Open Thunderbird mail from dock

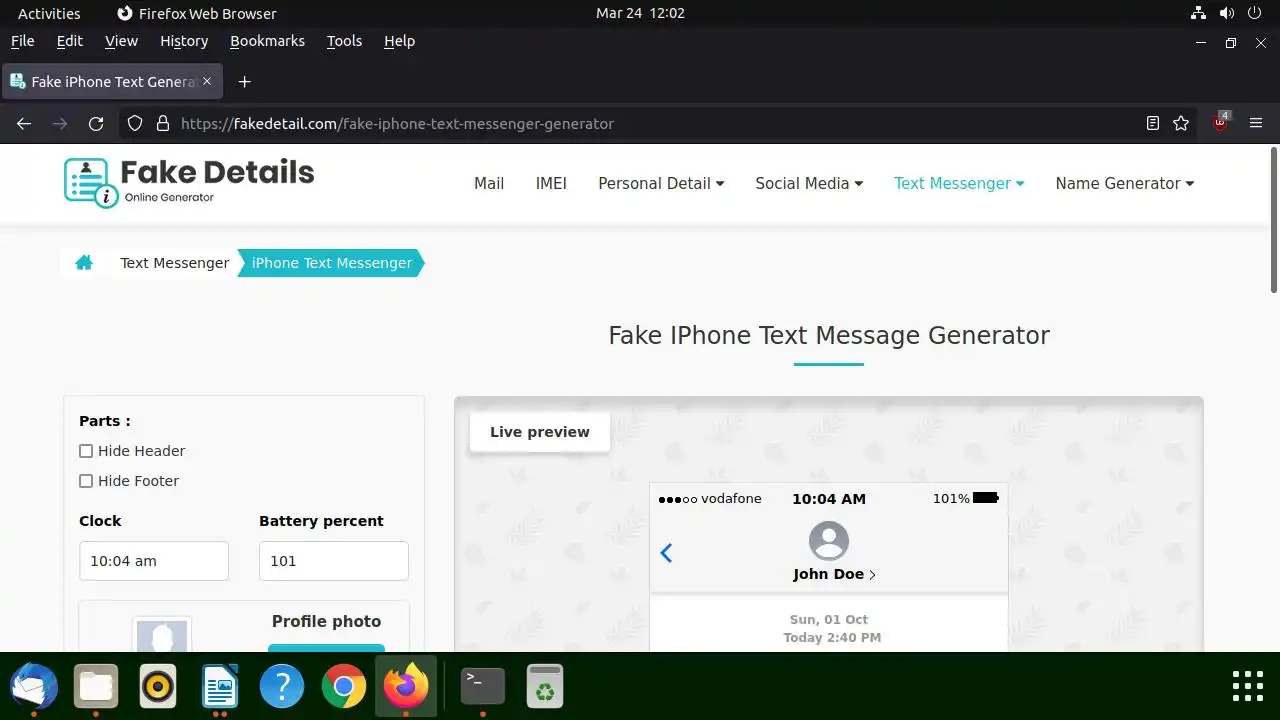(34, 687)
